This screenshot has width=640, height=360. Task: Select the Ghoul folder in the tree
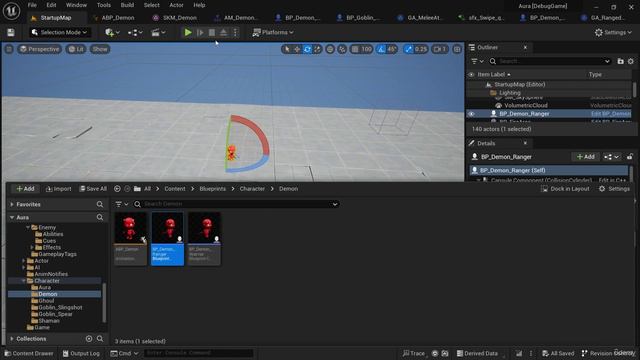[x=46, y=301]
